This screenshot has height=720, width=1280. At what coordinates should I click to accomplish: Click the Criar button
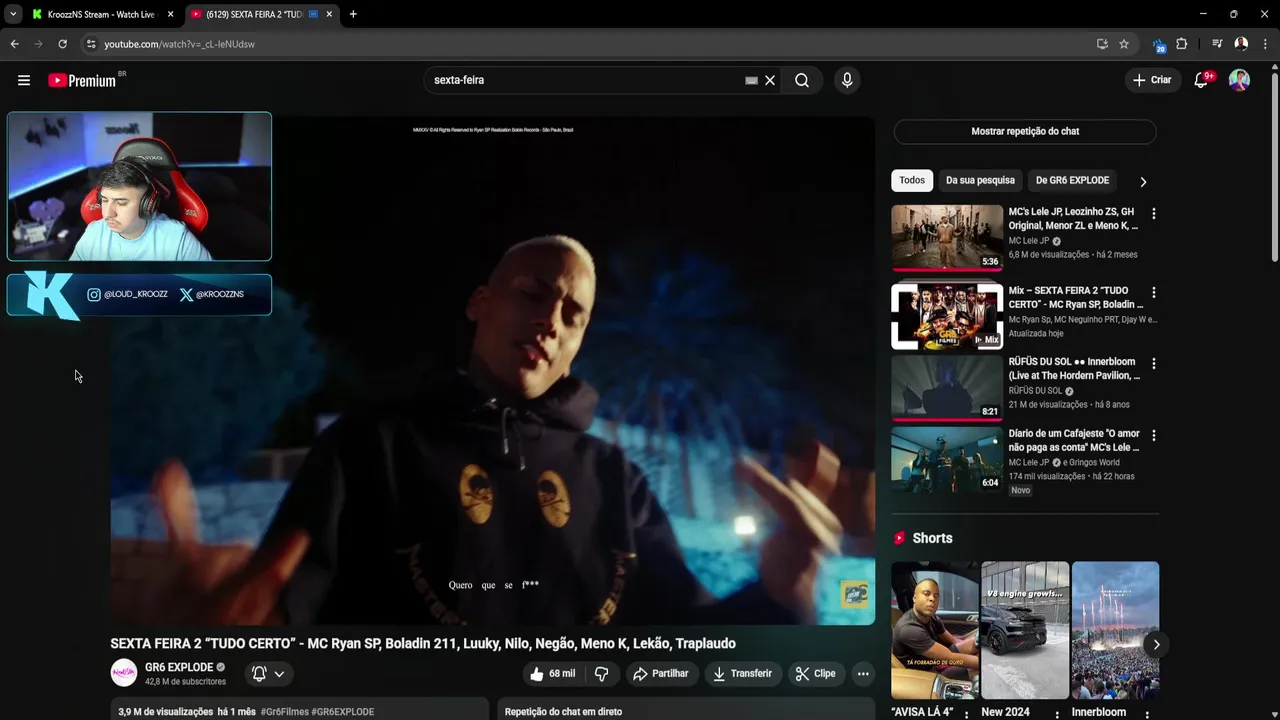pyautogui.click(x=1151, y=80)
